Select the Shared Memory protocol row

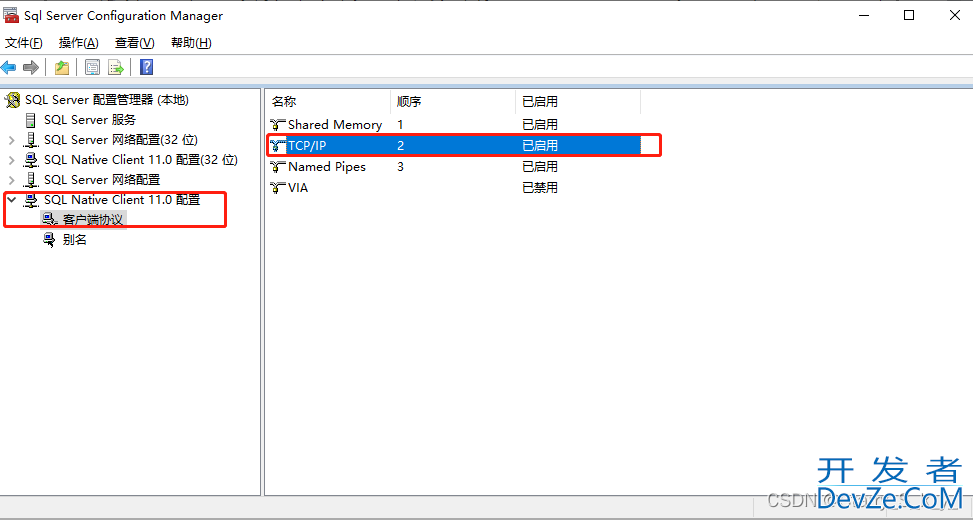point(454,125)
